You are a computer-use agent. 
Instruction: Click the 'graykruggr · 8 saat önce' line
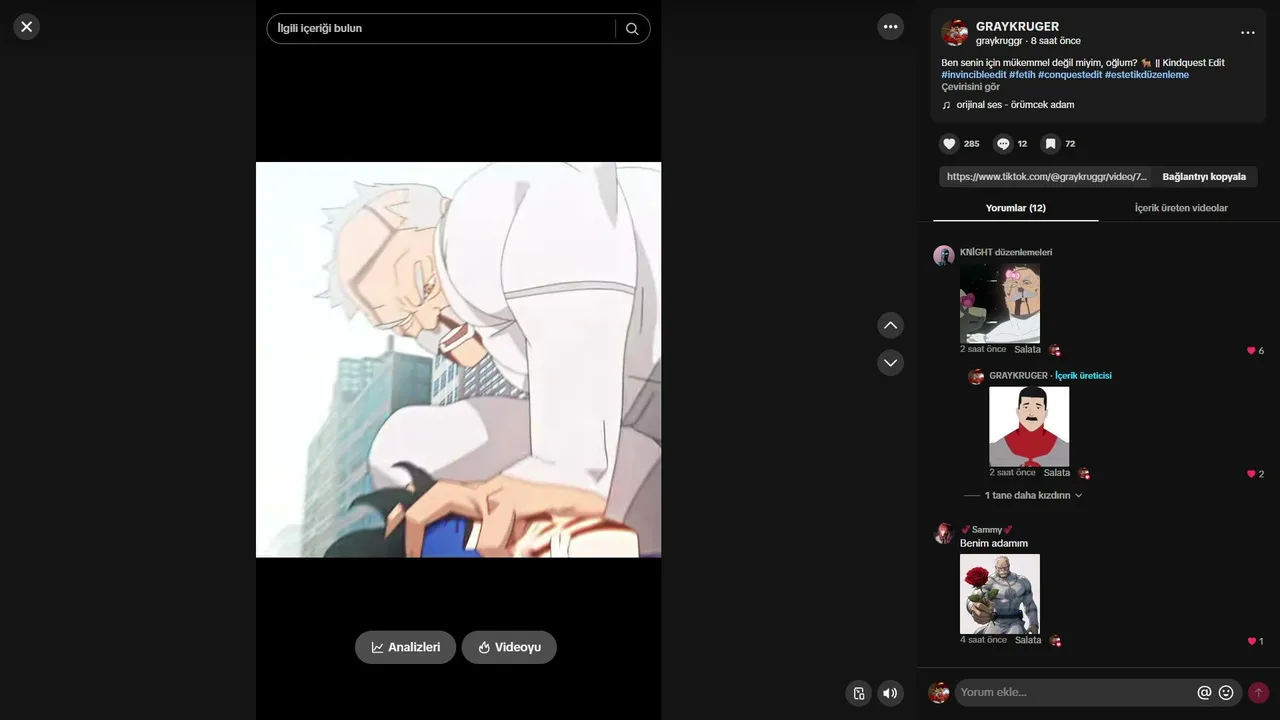click(1028, 41)
